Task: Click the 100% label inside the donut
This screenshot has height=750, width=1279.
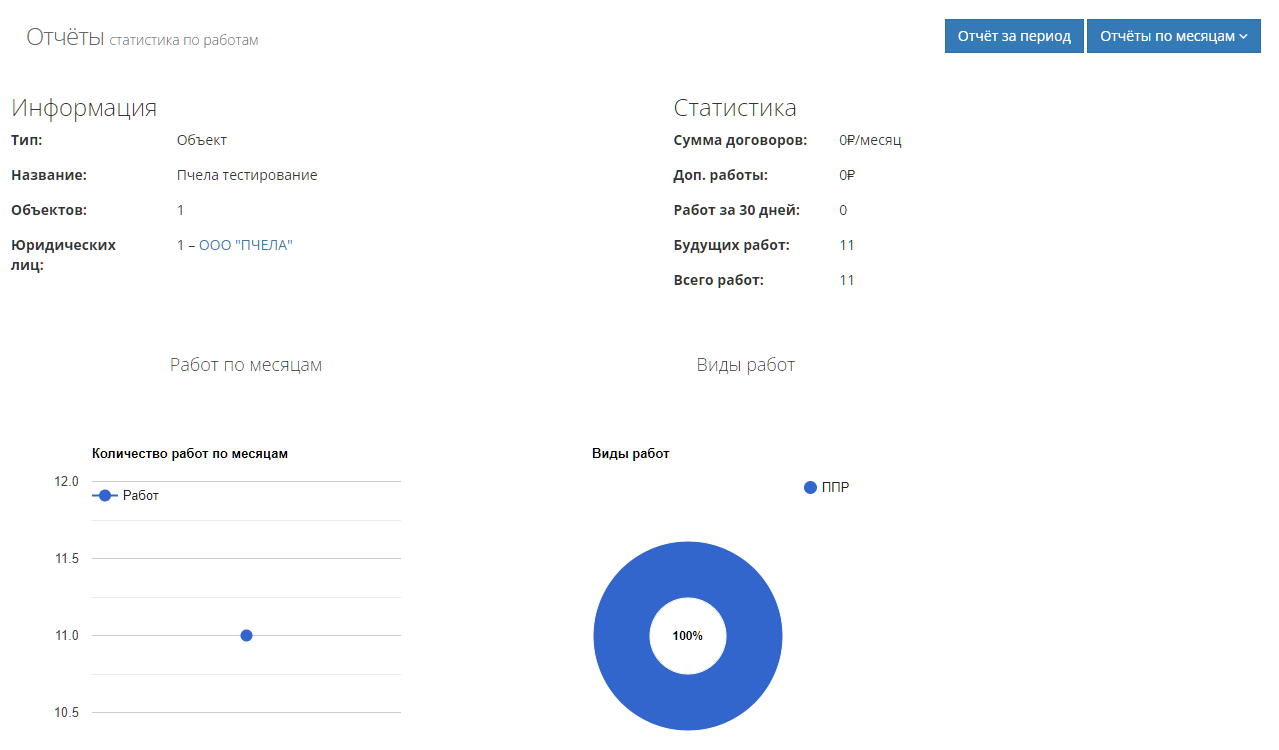Action: [687, 636]
